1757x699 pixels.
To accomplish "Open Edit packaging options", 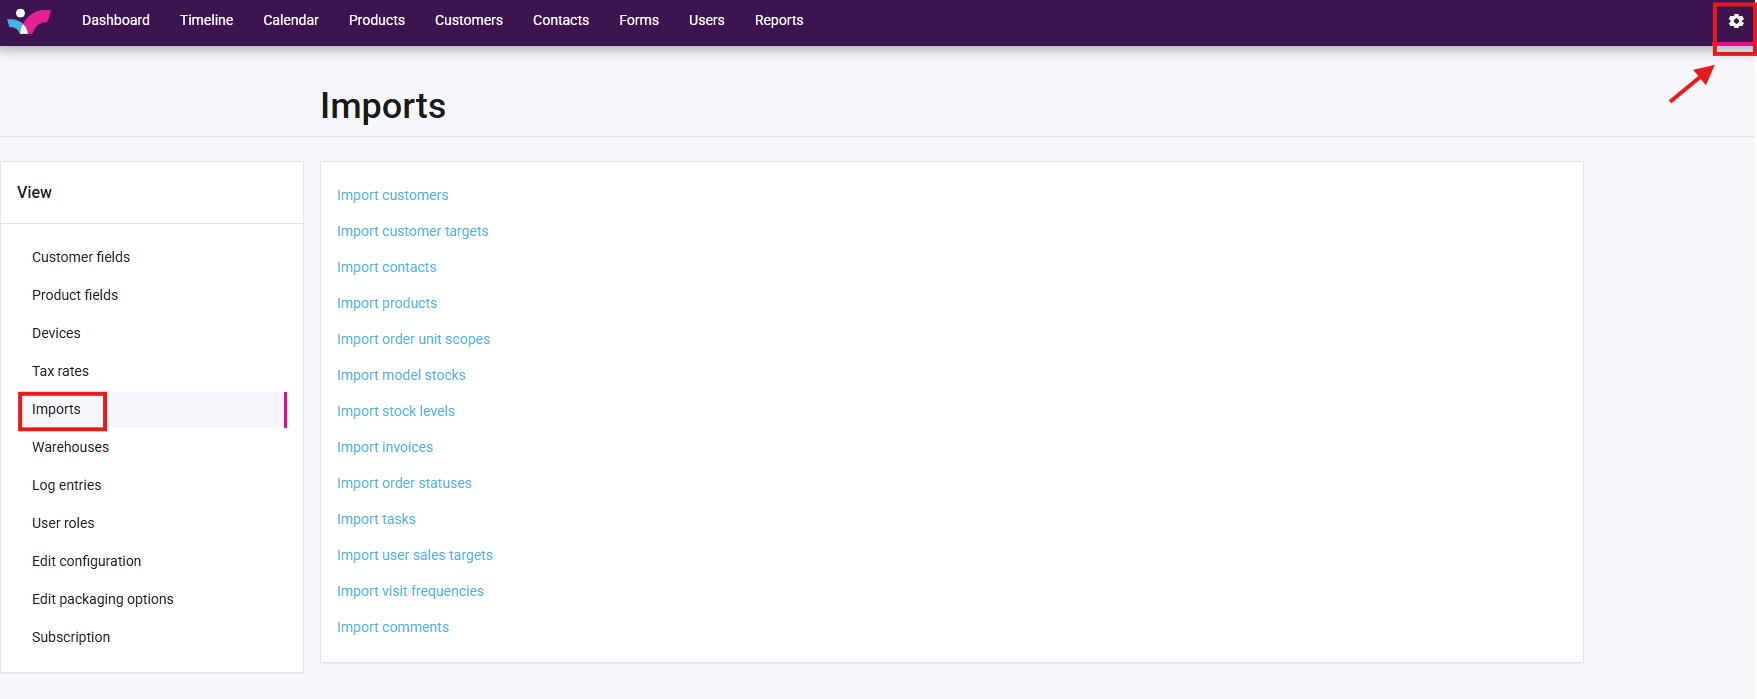I will (103, 599).
